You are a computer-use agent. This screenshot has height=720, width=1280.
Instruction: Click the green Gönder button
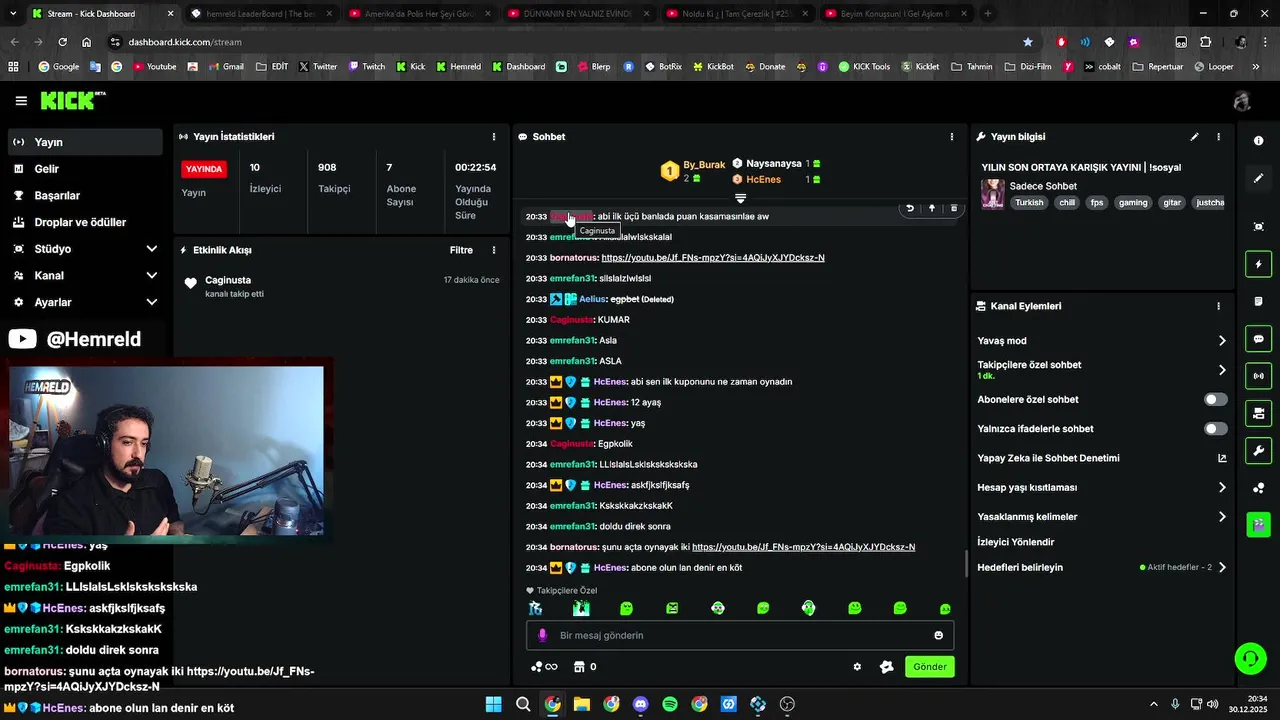(929, 667)
